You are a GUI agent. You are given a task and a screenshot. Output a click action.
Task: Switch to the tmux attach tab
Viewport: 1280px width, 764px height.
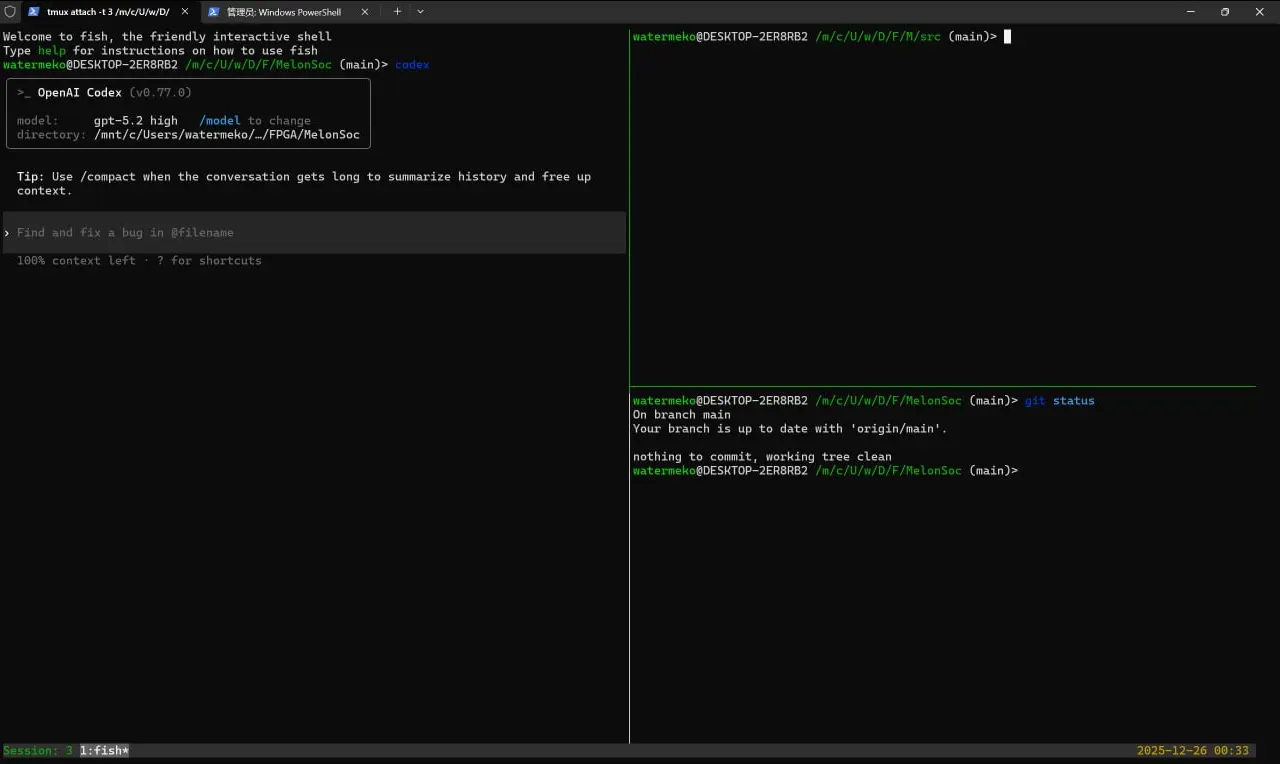pos(108,12)
